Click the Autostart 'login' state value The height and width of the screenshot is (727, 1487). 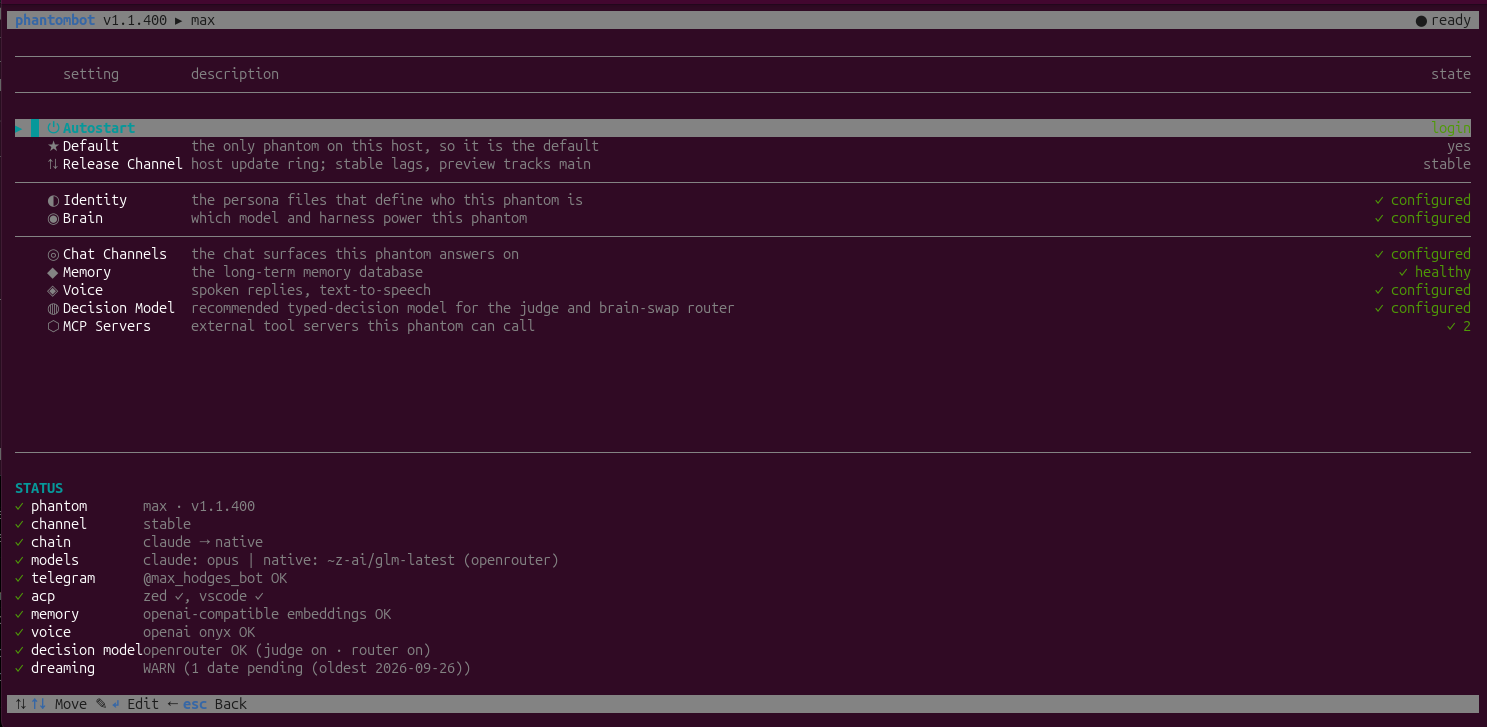[x=1451, y=128]
